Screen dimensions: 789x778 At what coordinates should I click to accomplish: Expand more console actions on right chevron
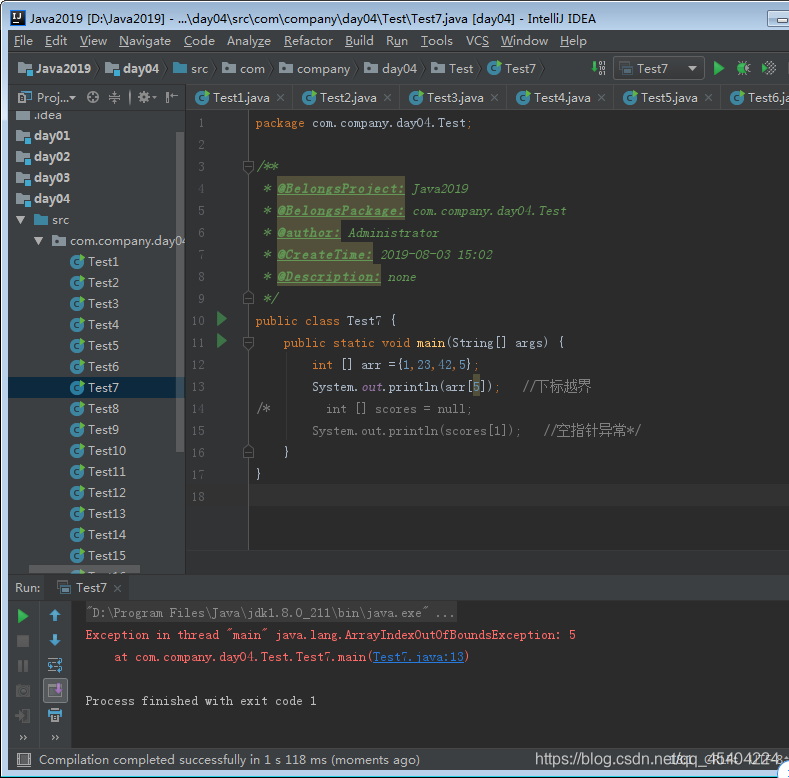(55, 737)
